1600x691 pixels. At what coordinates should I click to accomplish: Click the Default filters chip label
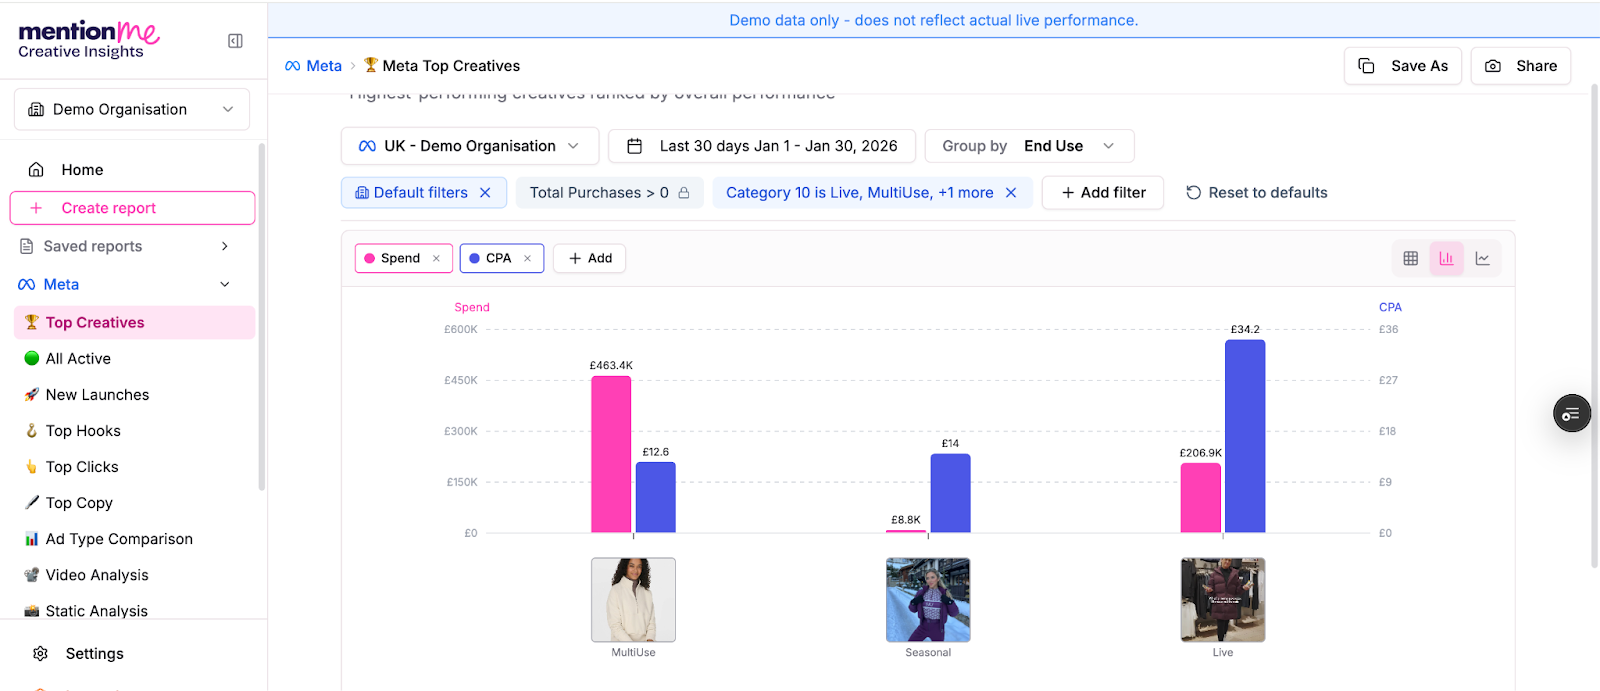[420, 193]
